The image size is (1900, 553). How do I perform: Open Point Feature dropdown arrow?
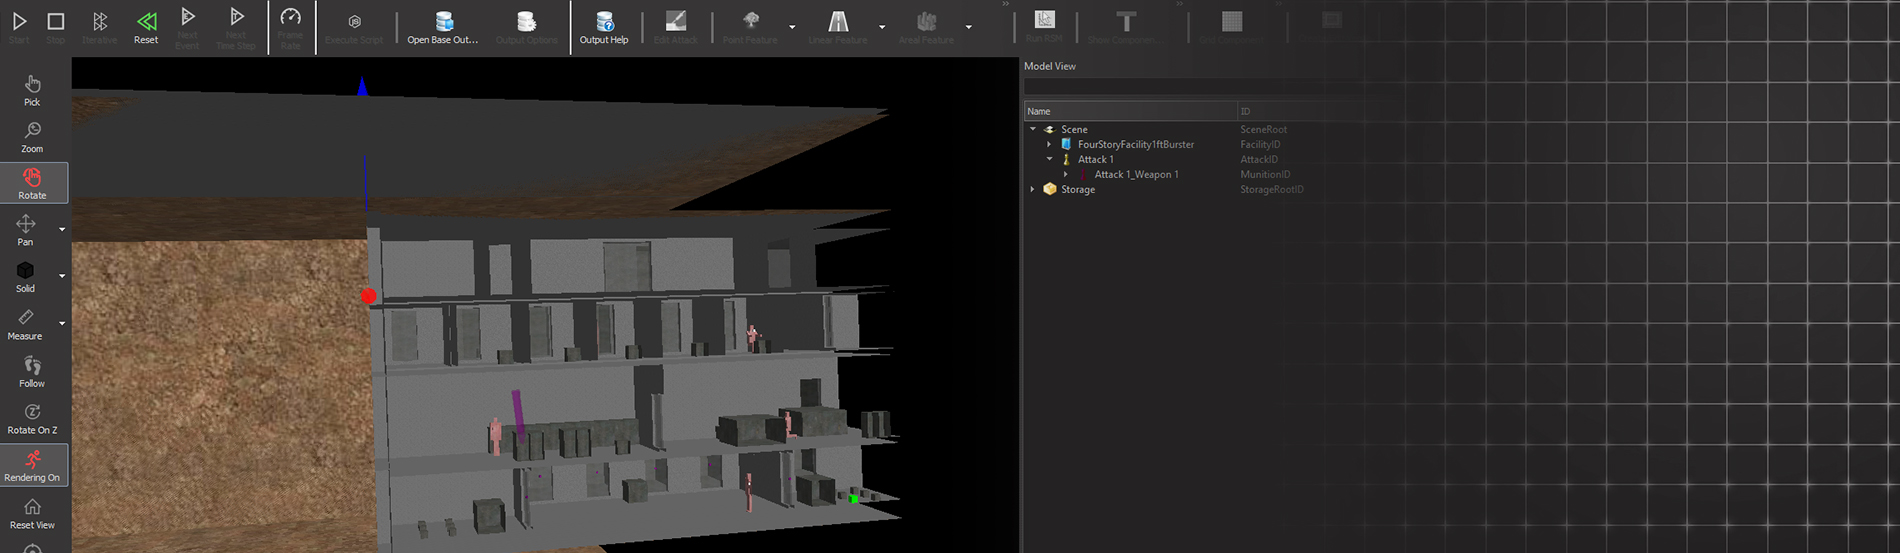[x=792, y=27]
